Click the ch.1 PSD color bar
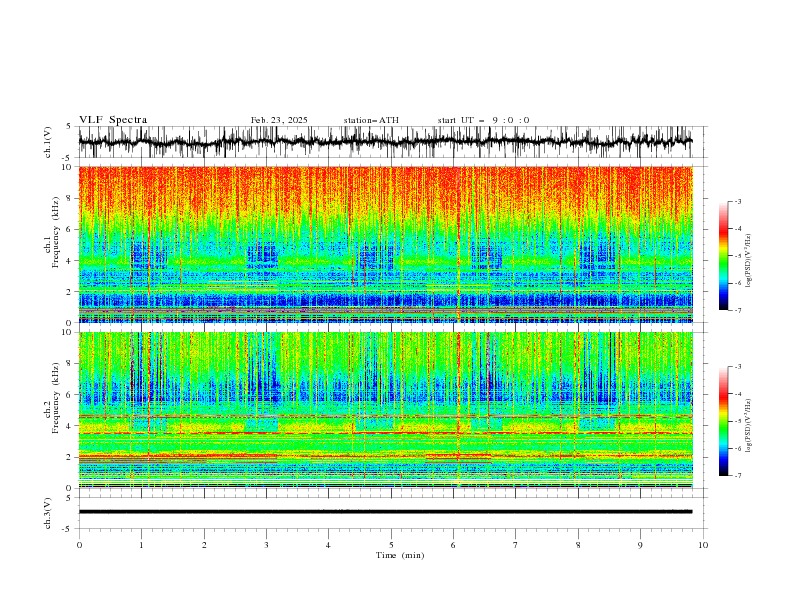The image size is (792, 612). pyautogui.click(x=723, y=256)
